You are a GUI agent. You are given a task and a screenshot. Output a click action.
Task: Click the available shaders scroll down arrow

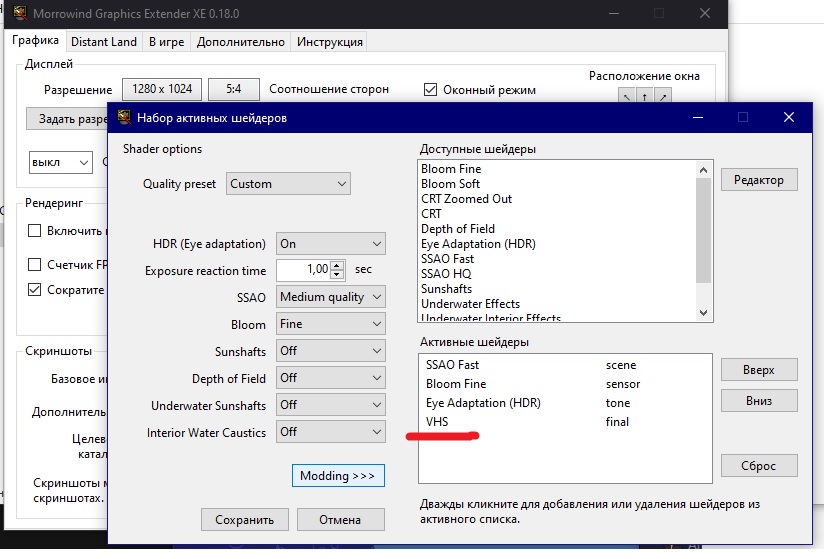[703, 313]
